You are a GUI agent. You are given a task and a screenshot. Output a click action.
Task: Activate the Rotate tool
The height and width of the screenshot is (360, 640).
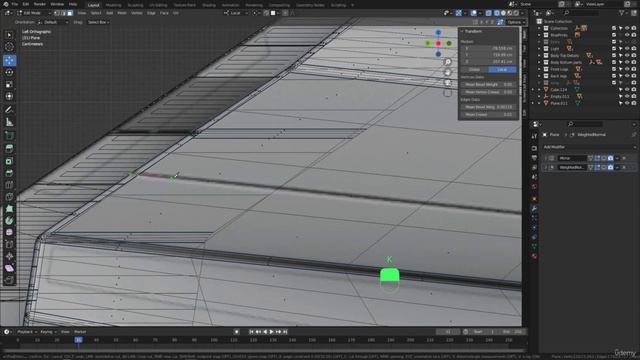click(9, 72)
